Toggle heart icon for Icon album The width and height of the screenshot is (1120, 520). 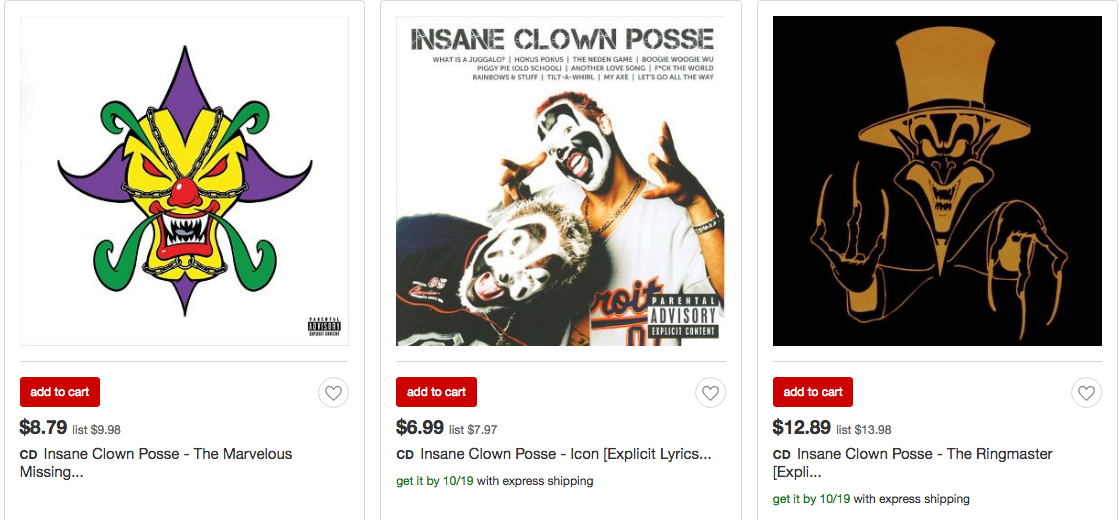(711, 393)
